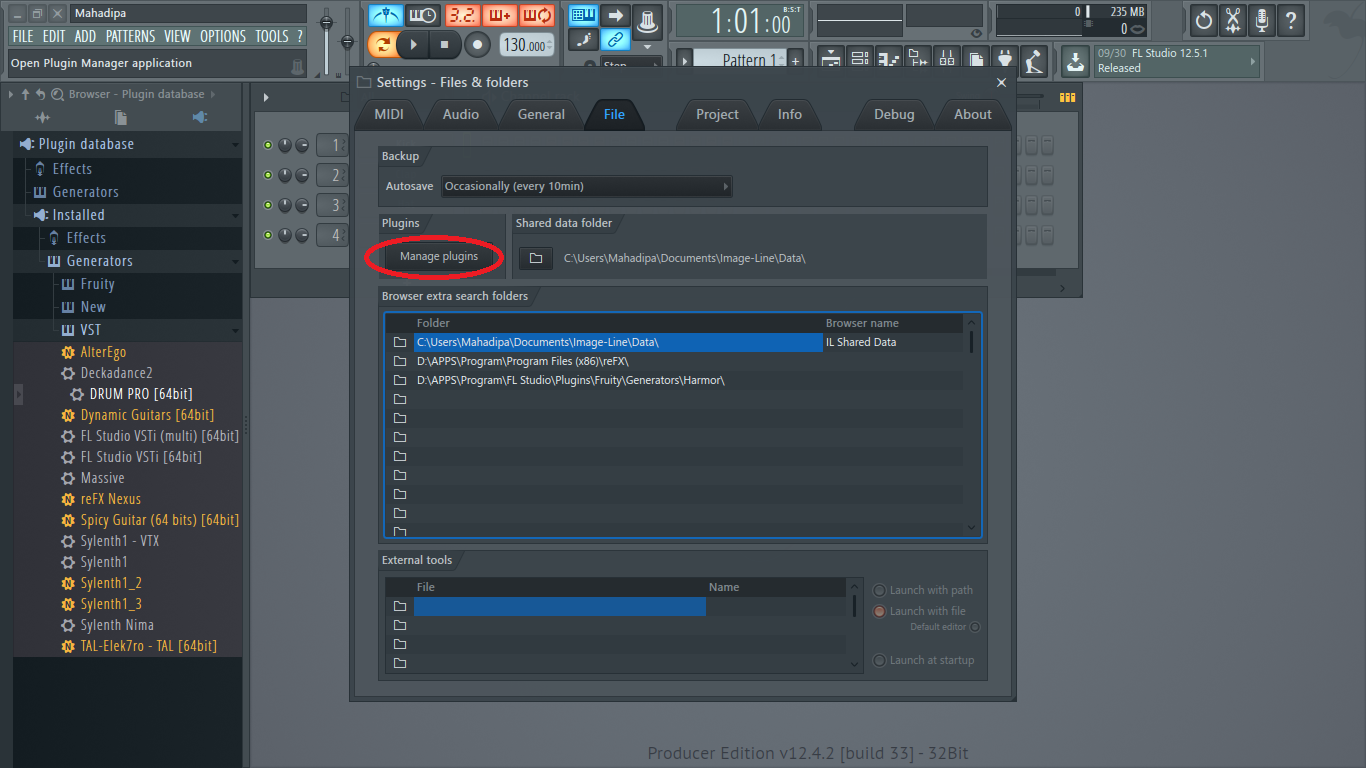Toggle typing keyboard to piano icon
The image size is (1366, 768).
pyautogui.click(x=584, y=15)
